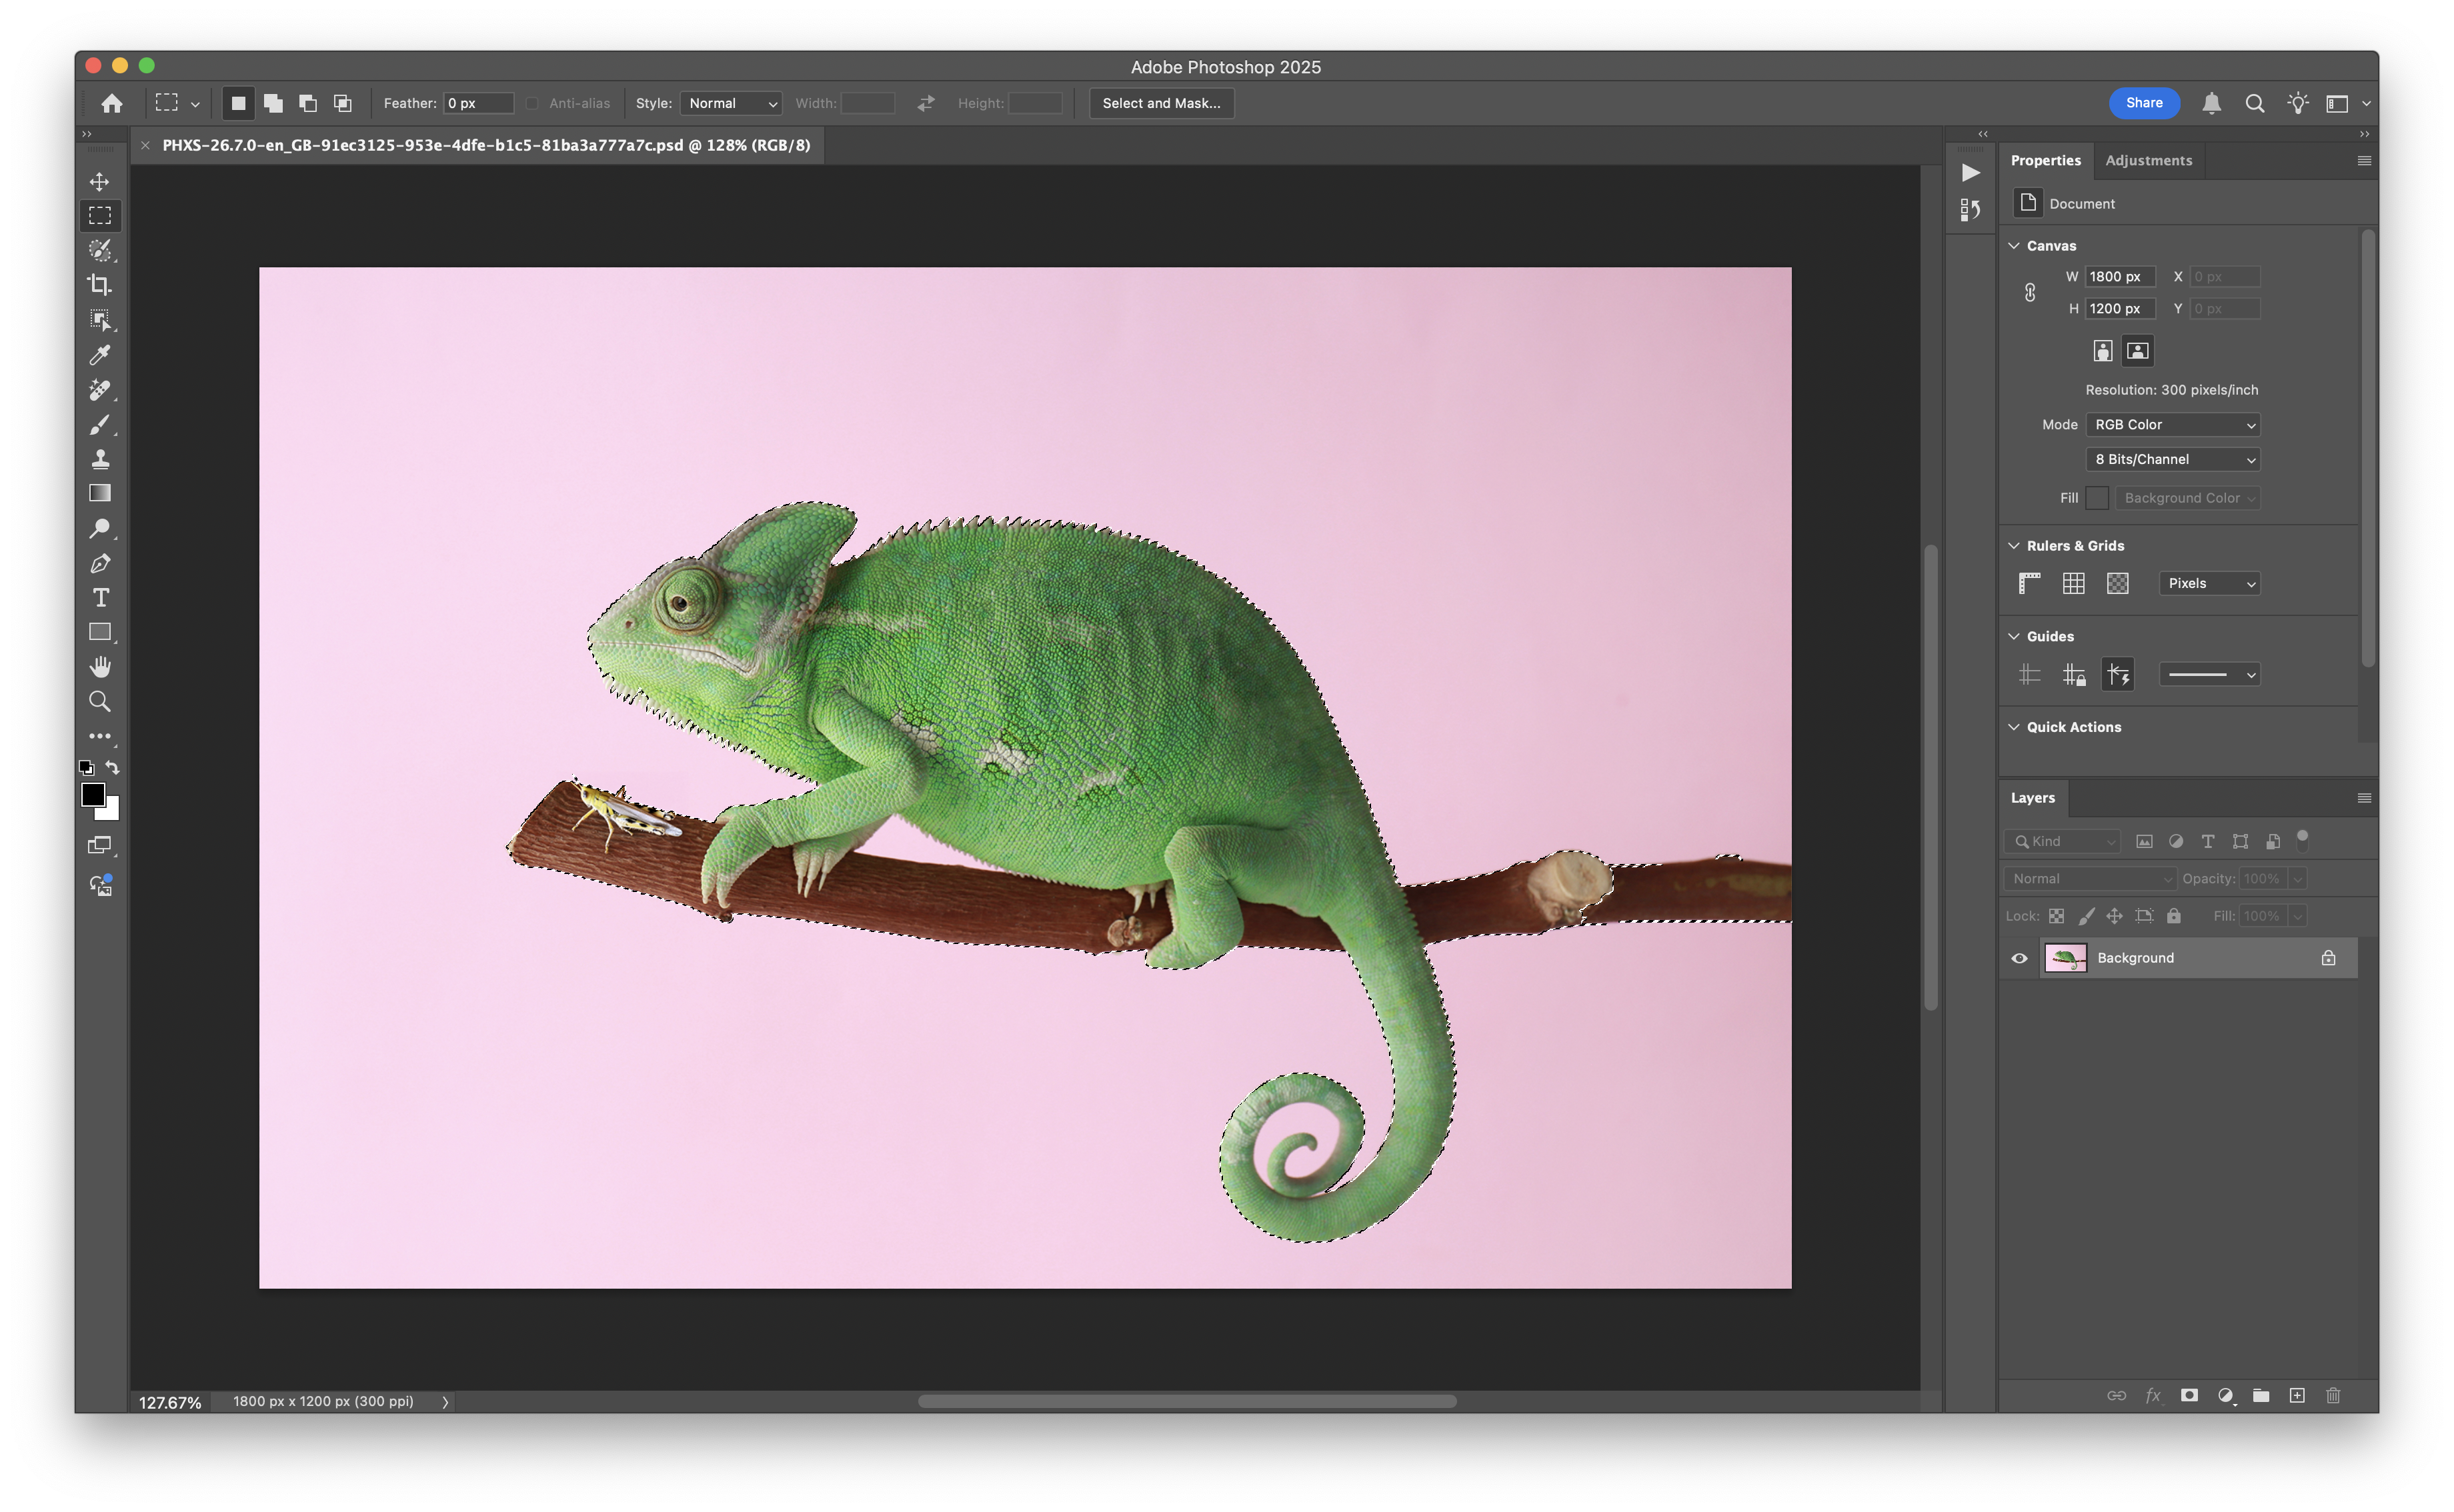Collapse the Guides section
Screen dimensions: 2454x1512
pyautogui.click(x=2014, y=636)
